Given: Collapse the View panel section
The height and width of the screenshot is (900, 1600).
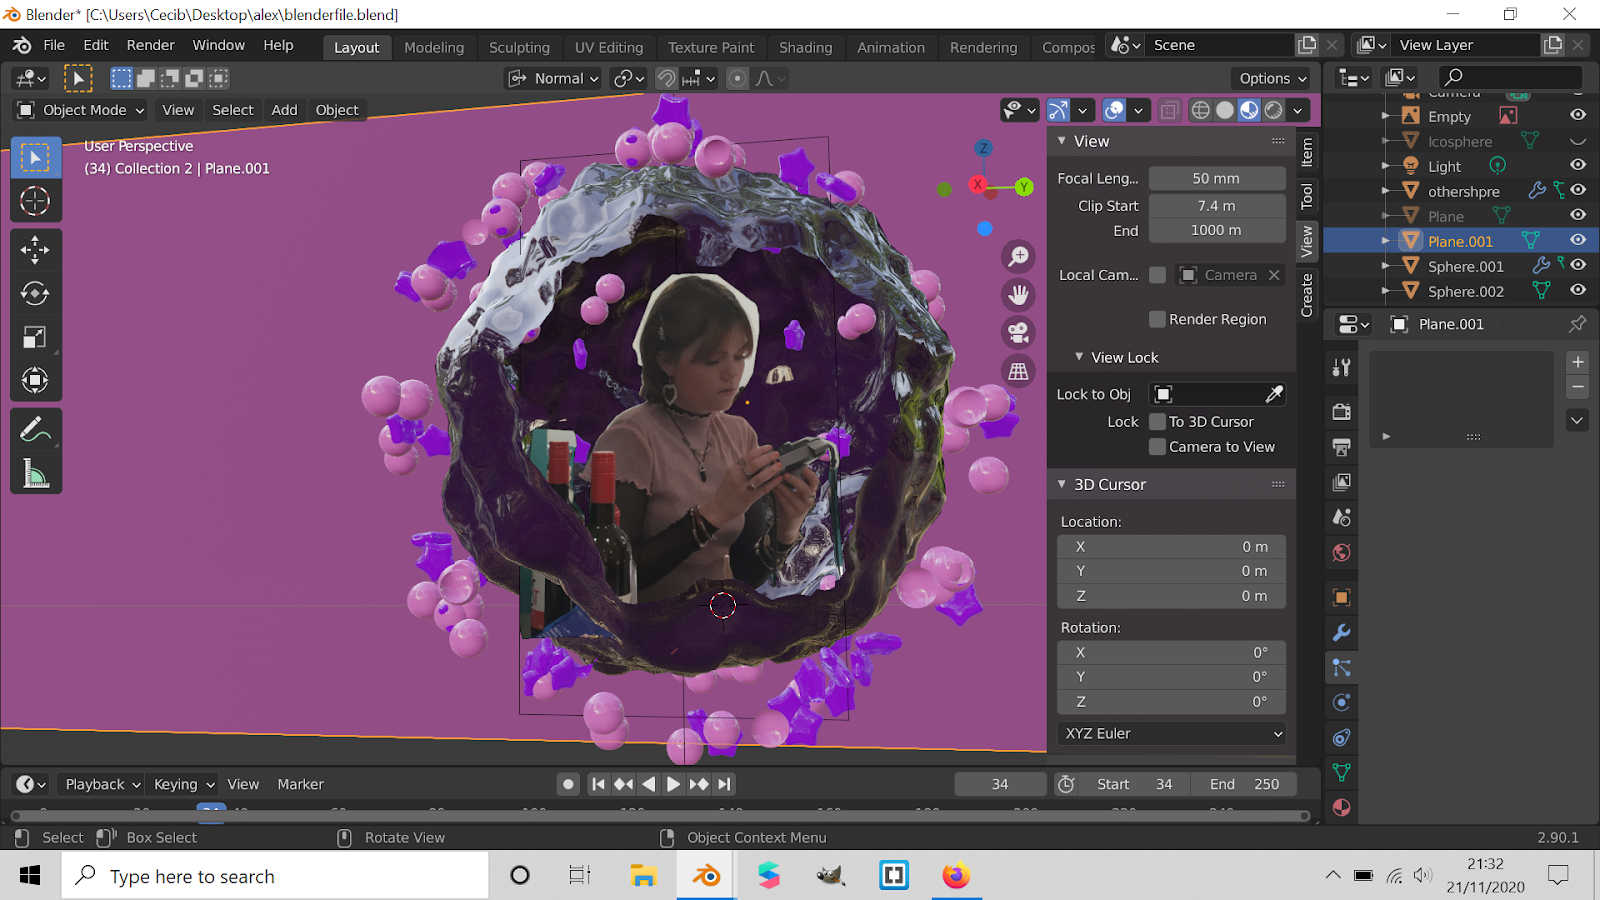Looking at the screenshot, I should [1062, 141].
